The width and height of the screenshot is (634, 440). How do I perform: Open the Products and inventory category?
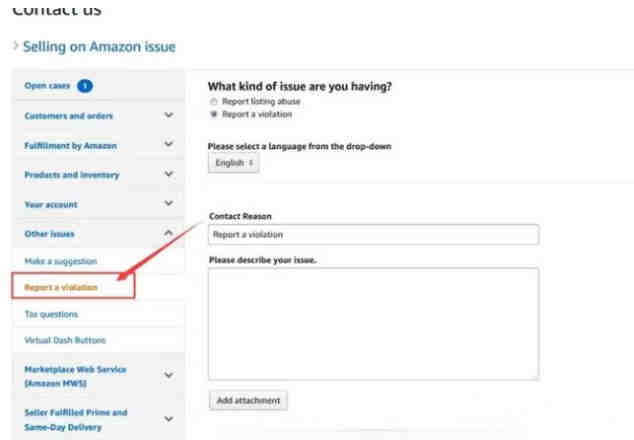point(72,175)
